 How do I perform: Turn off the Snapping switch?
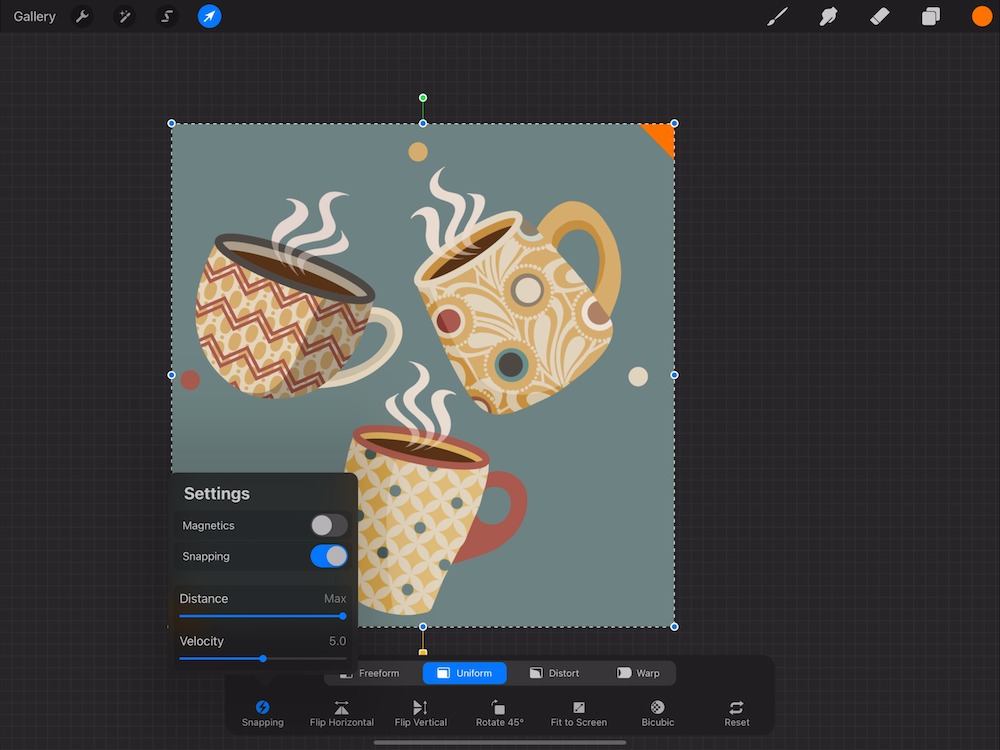[x=328, y=556]
